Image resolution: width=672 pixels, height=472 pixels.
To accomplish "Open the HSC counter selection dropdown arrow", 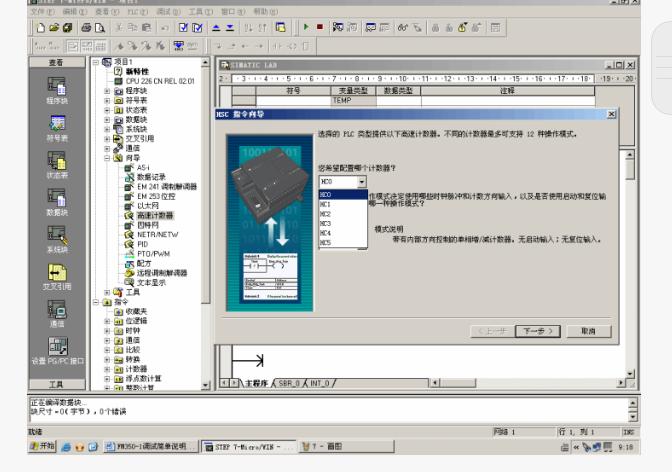I will coord(362,182).
